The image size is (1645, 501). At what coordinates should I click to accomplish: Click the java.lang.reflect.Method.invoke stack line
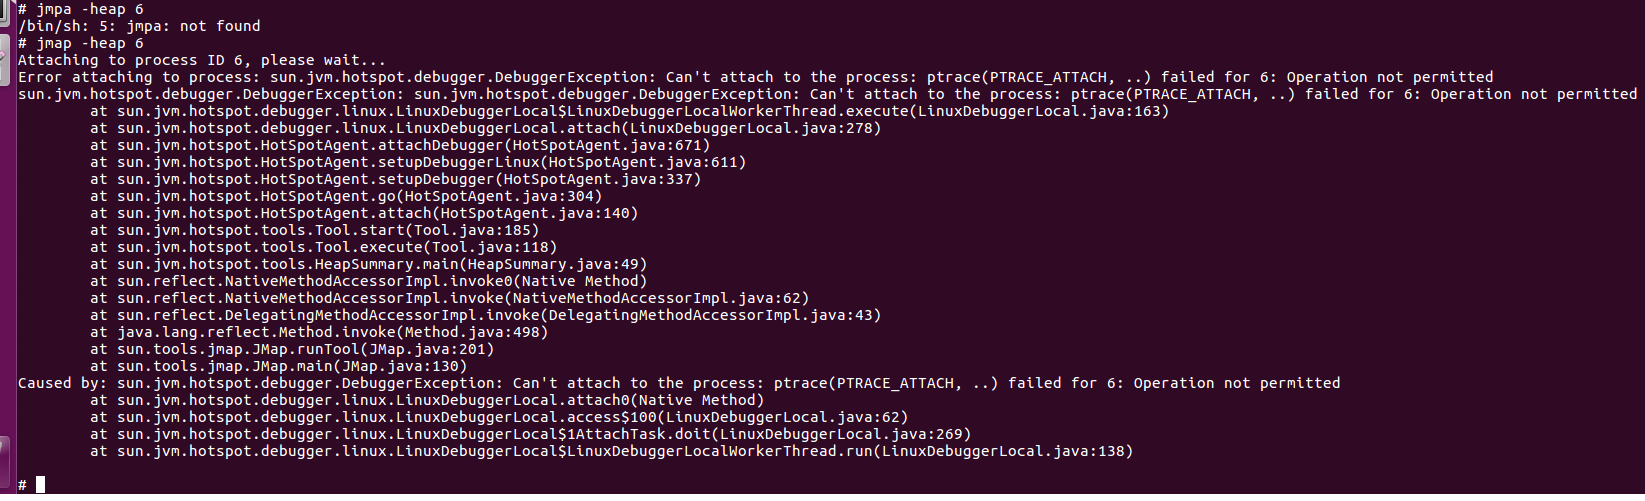(x=319, y=332)
